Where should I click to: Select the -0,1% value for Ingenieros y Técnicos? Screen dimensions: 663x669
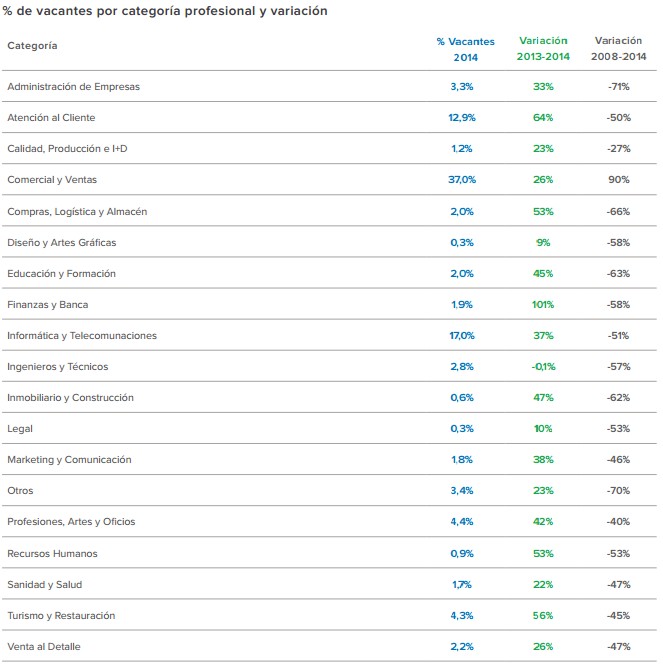(543, 367)
